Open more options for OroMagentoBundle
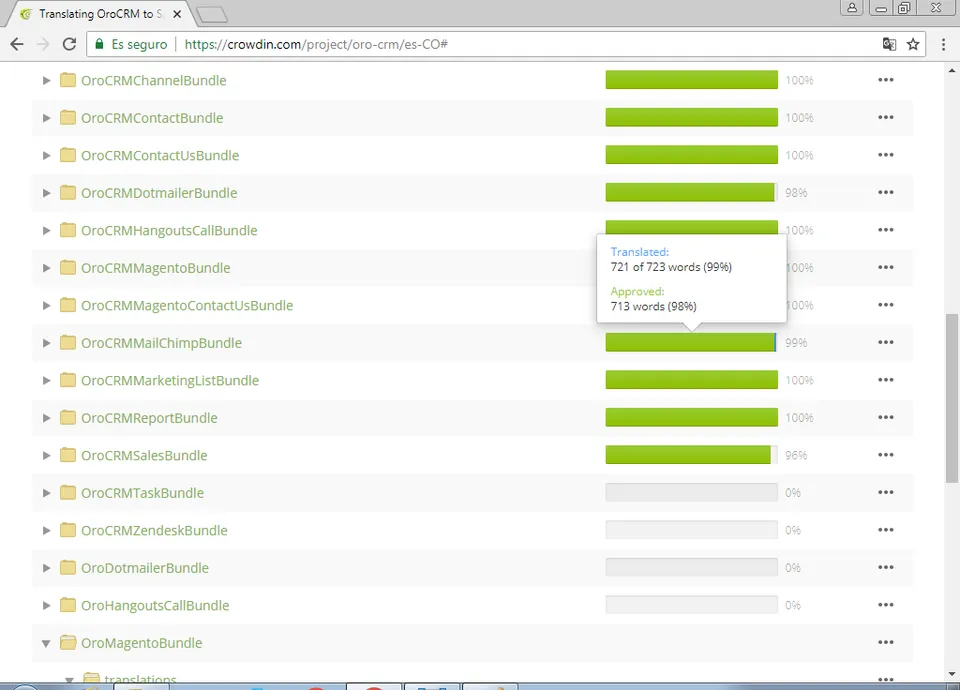The image size is (960, 690). [885, 642]
